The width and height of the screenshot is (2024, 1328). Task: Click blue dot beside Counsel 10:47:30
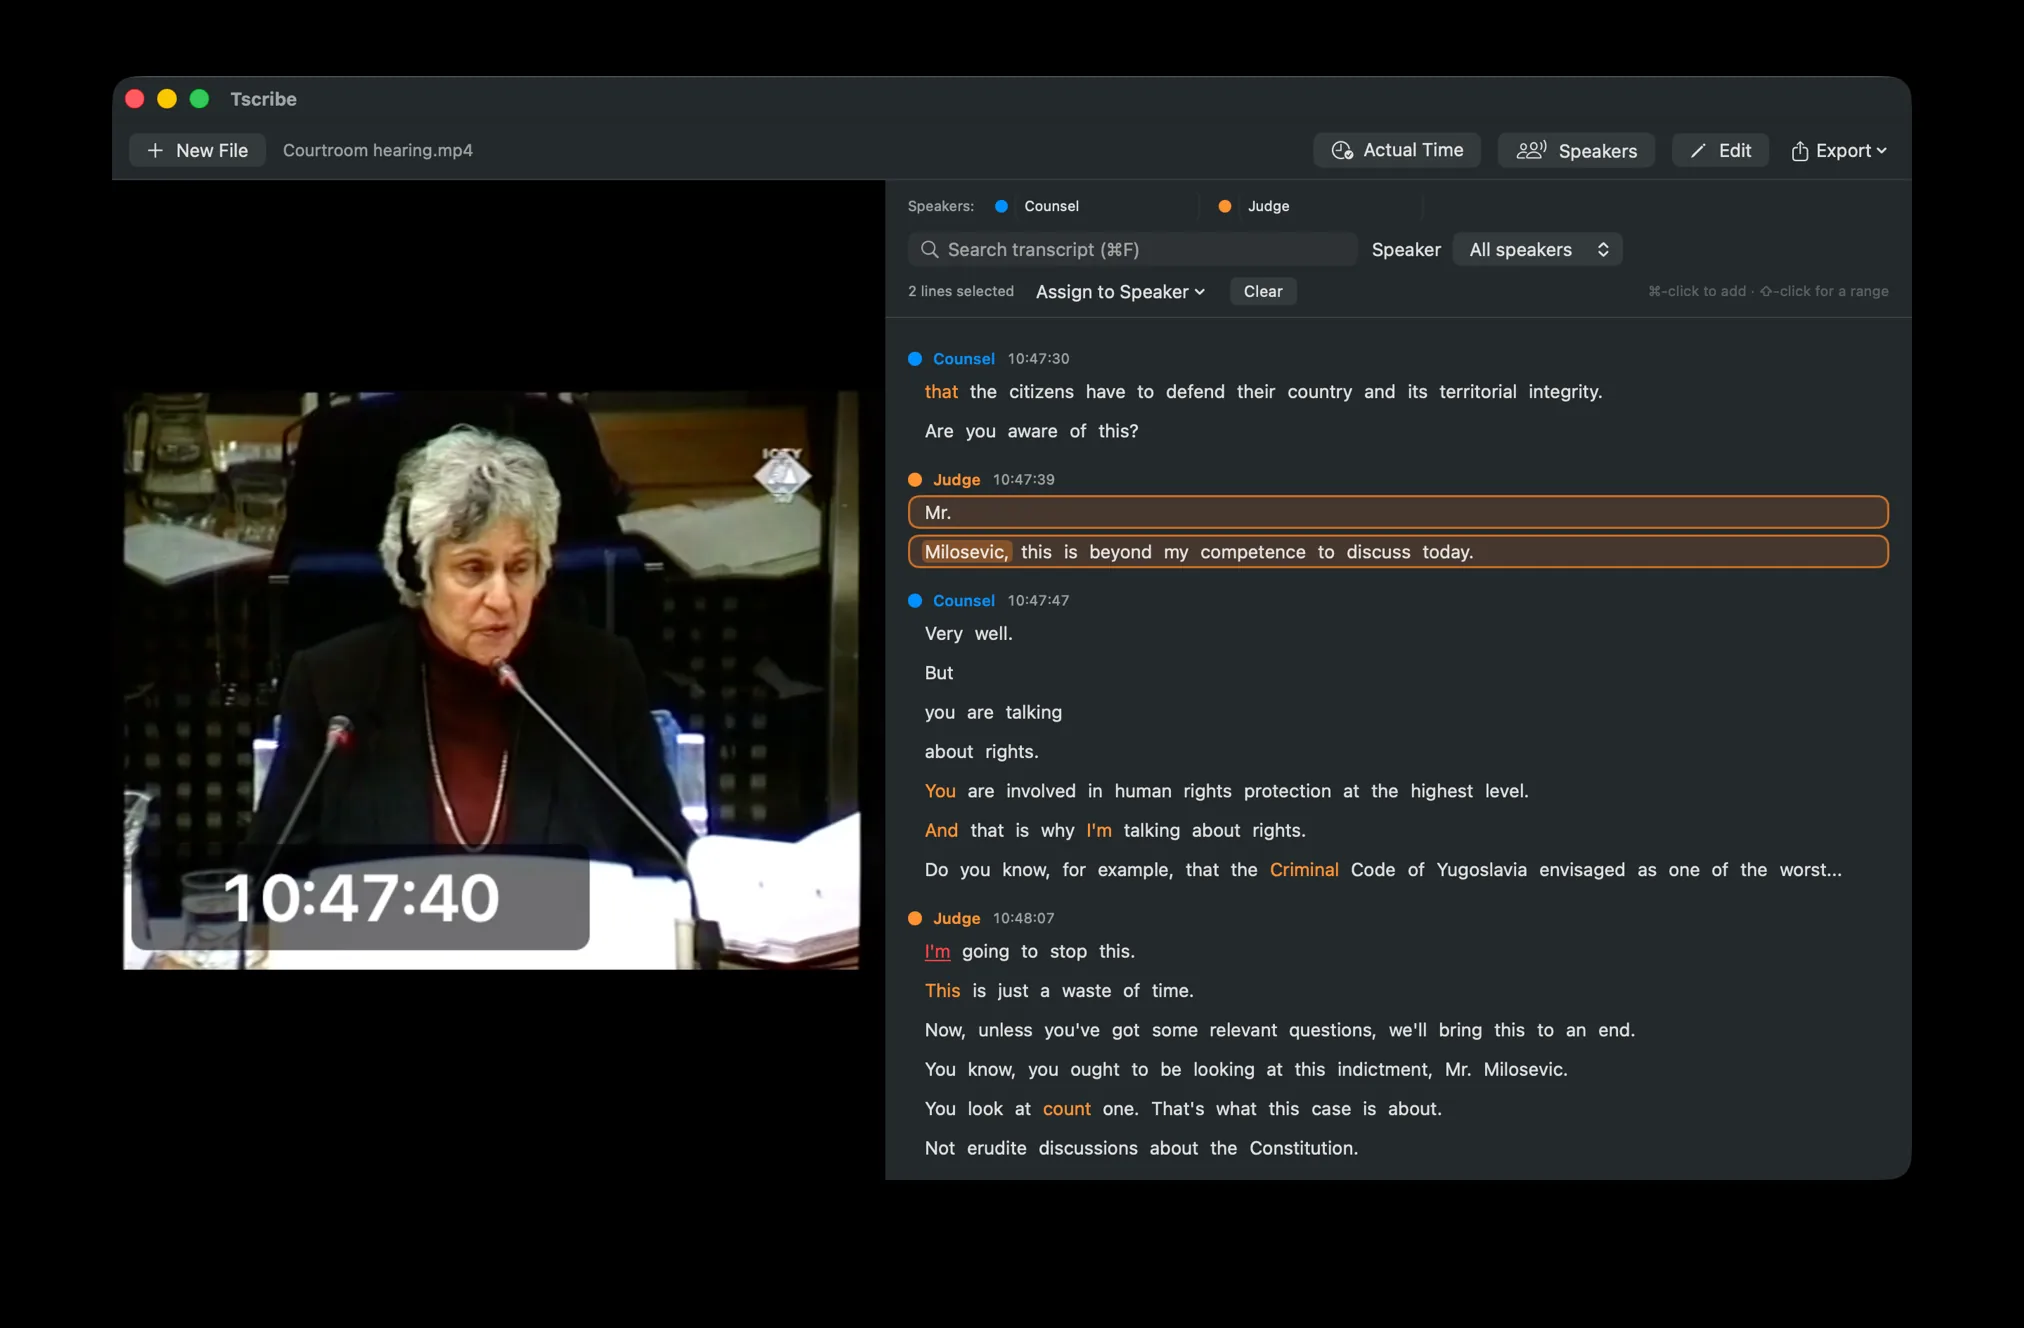(x=914, y=358)
